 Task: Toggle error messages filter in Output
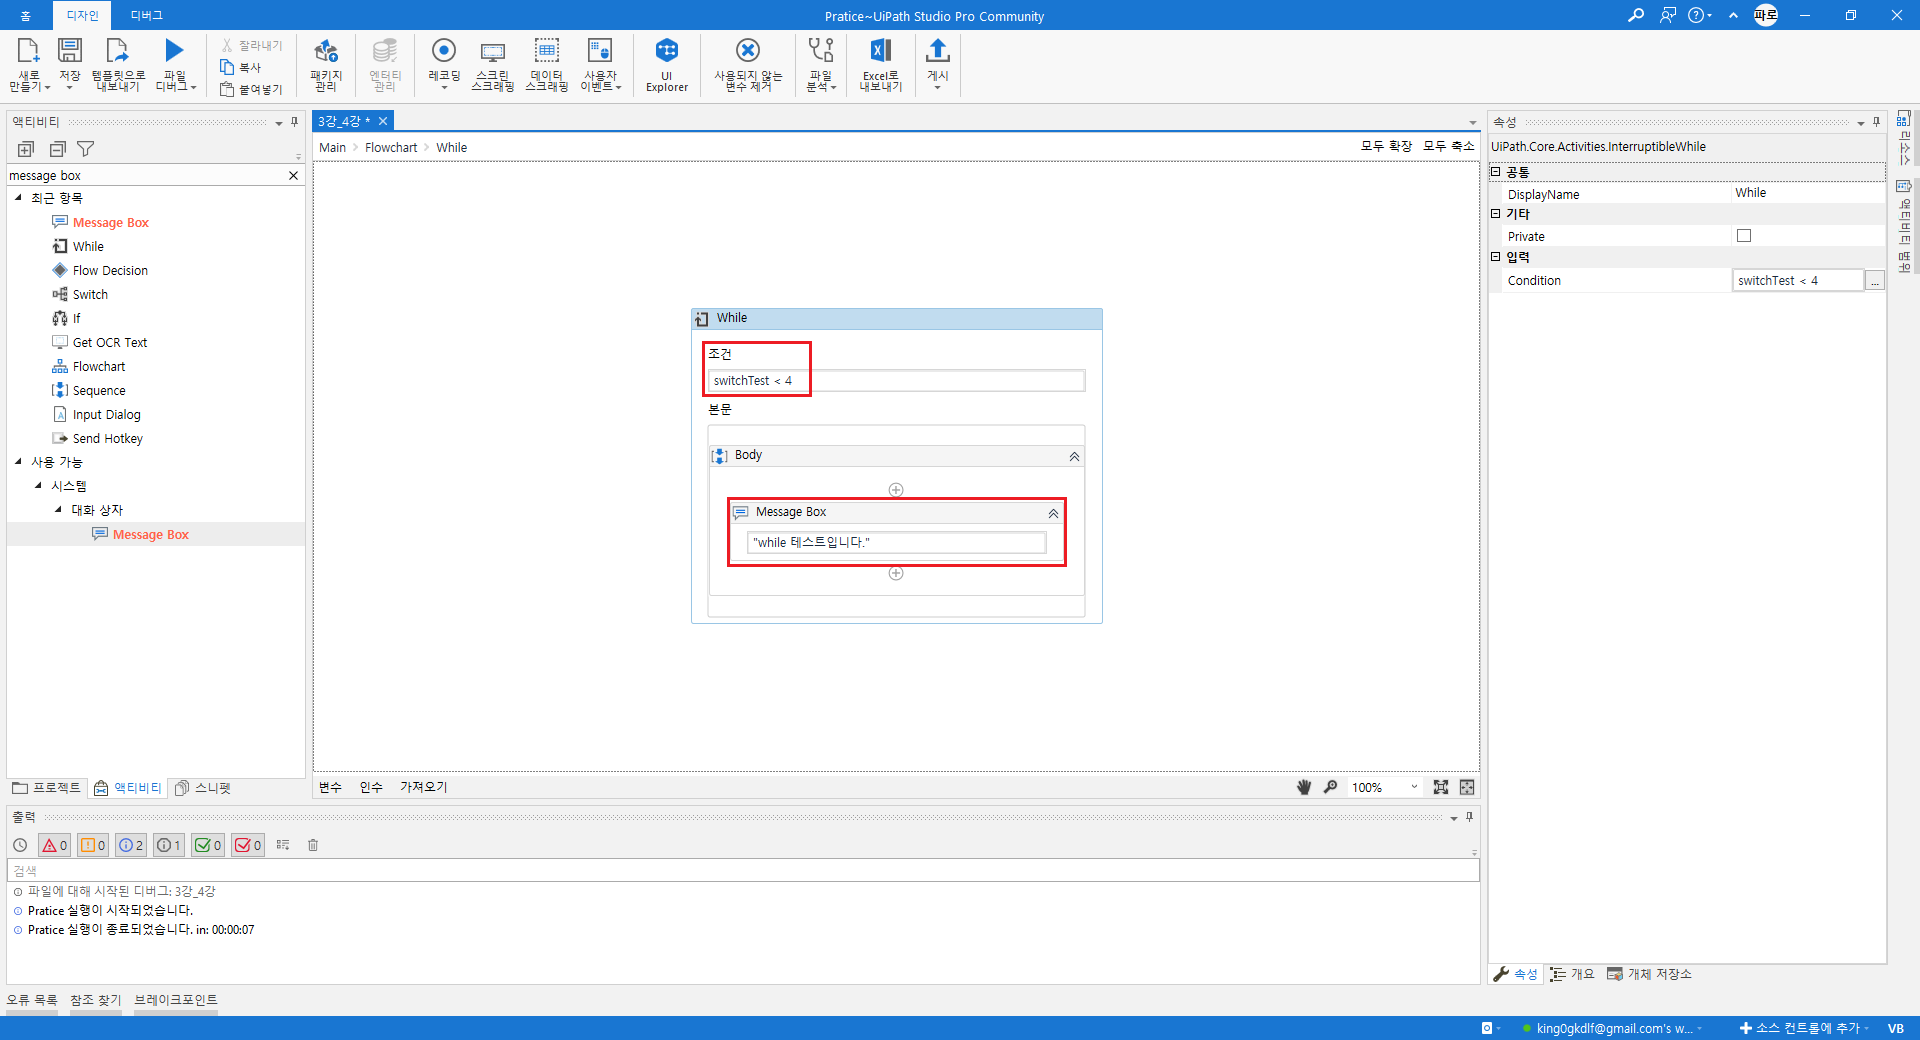(x=54, y=845)
